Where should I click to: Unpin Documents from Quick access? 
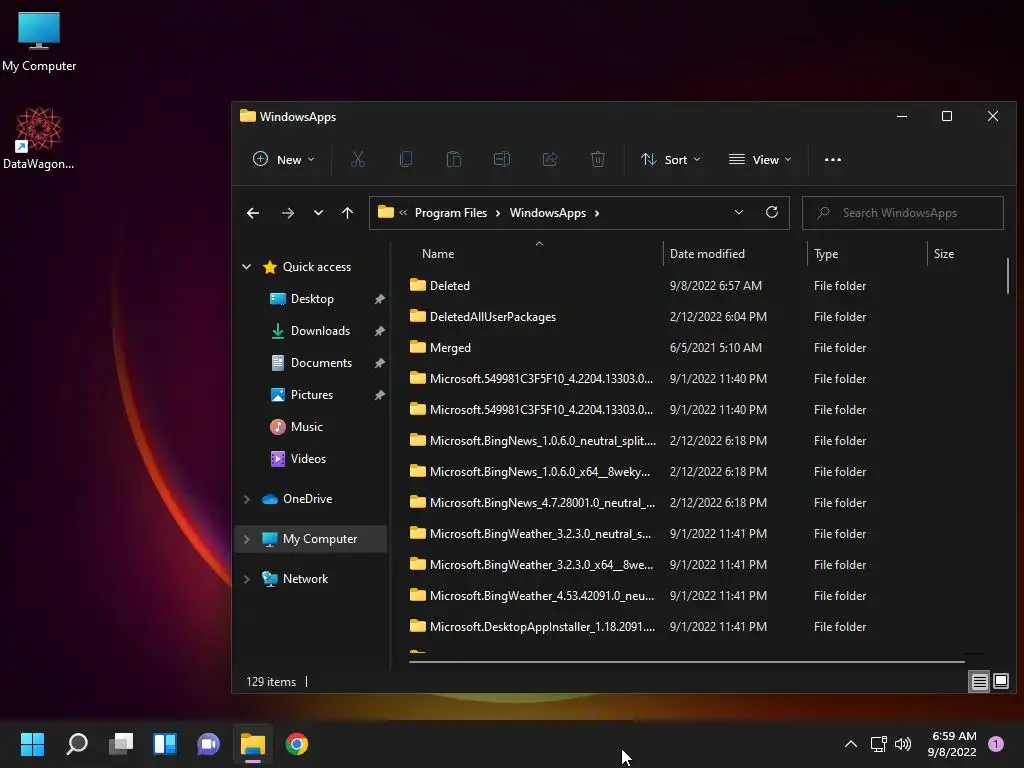379,363
